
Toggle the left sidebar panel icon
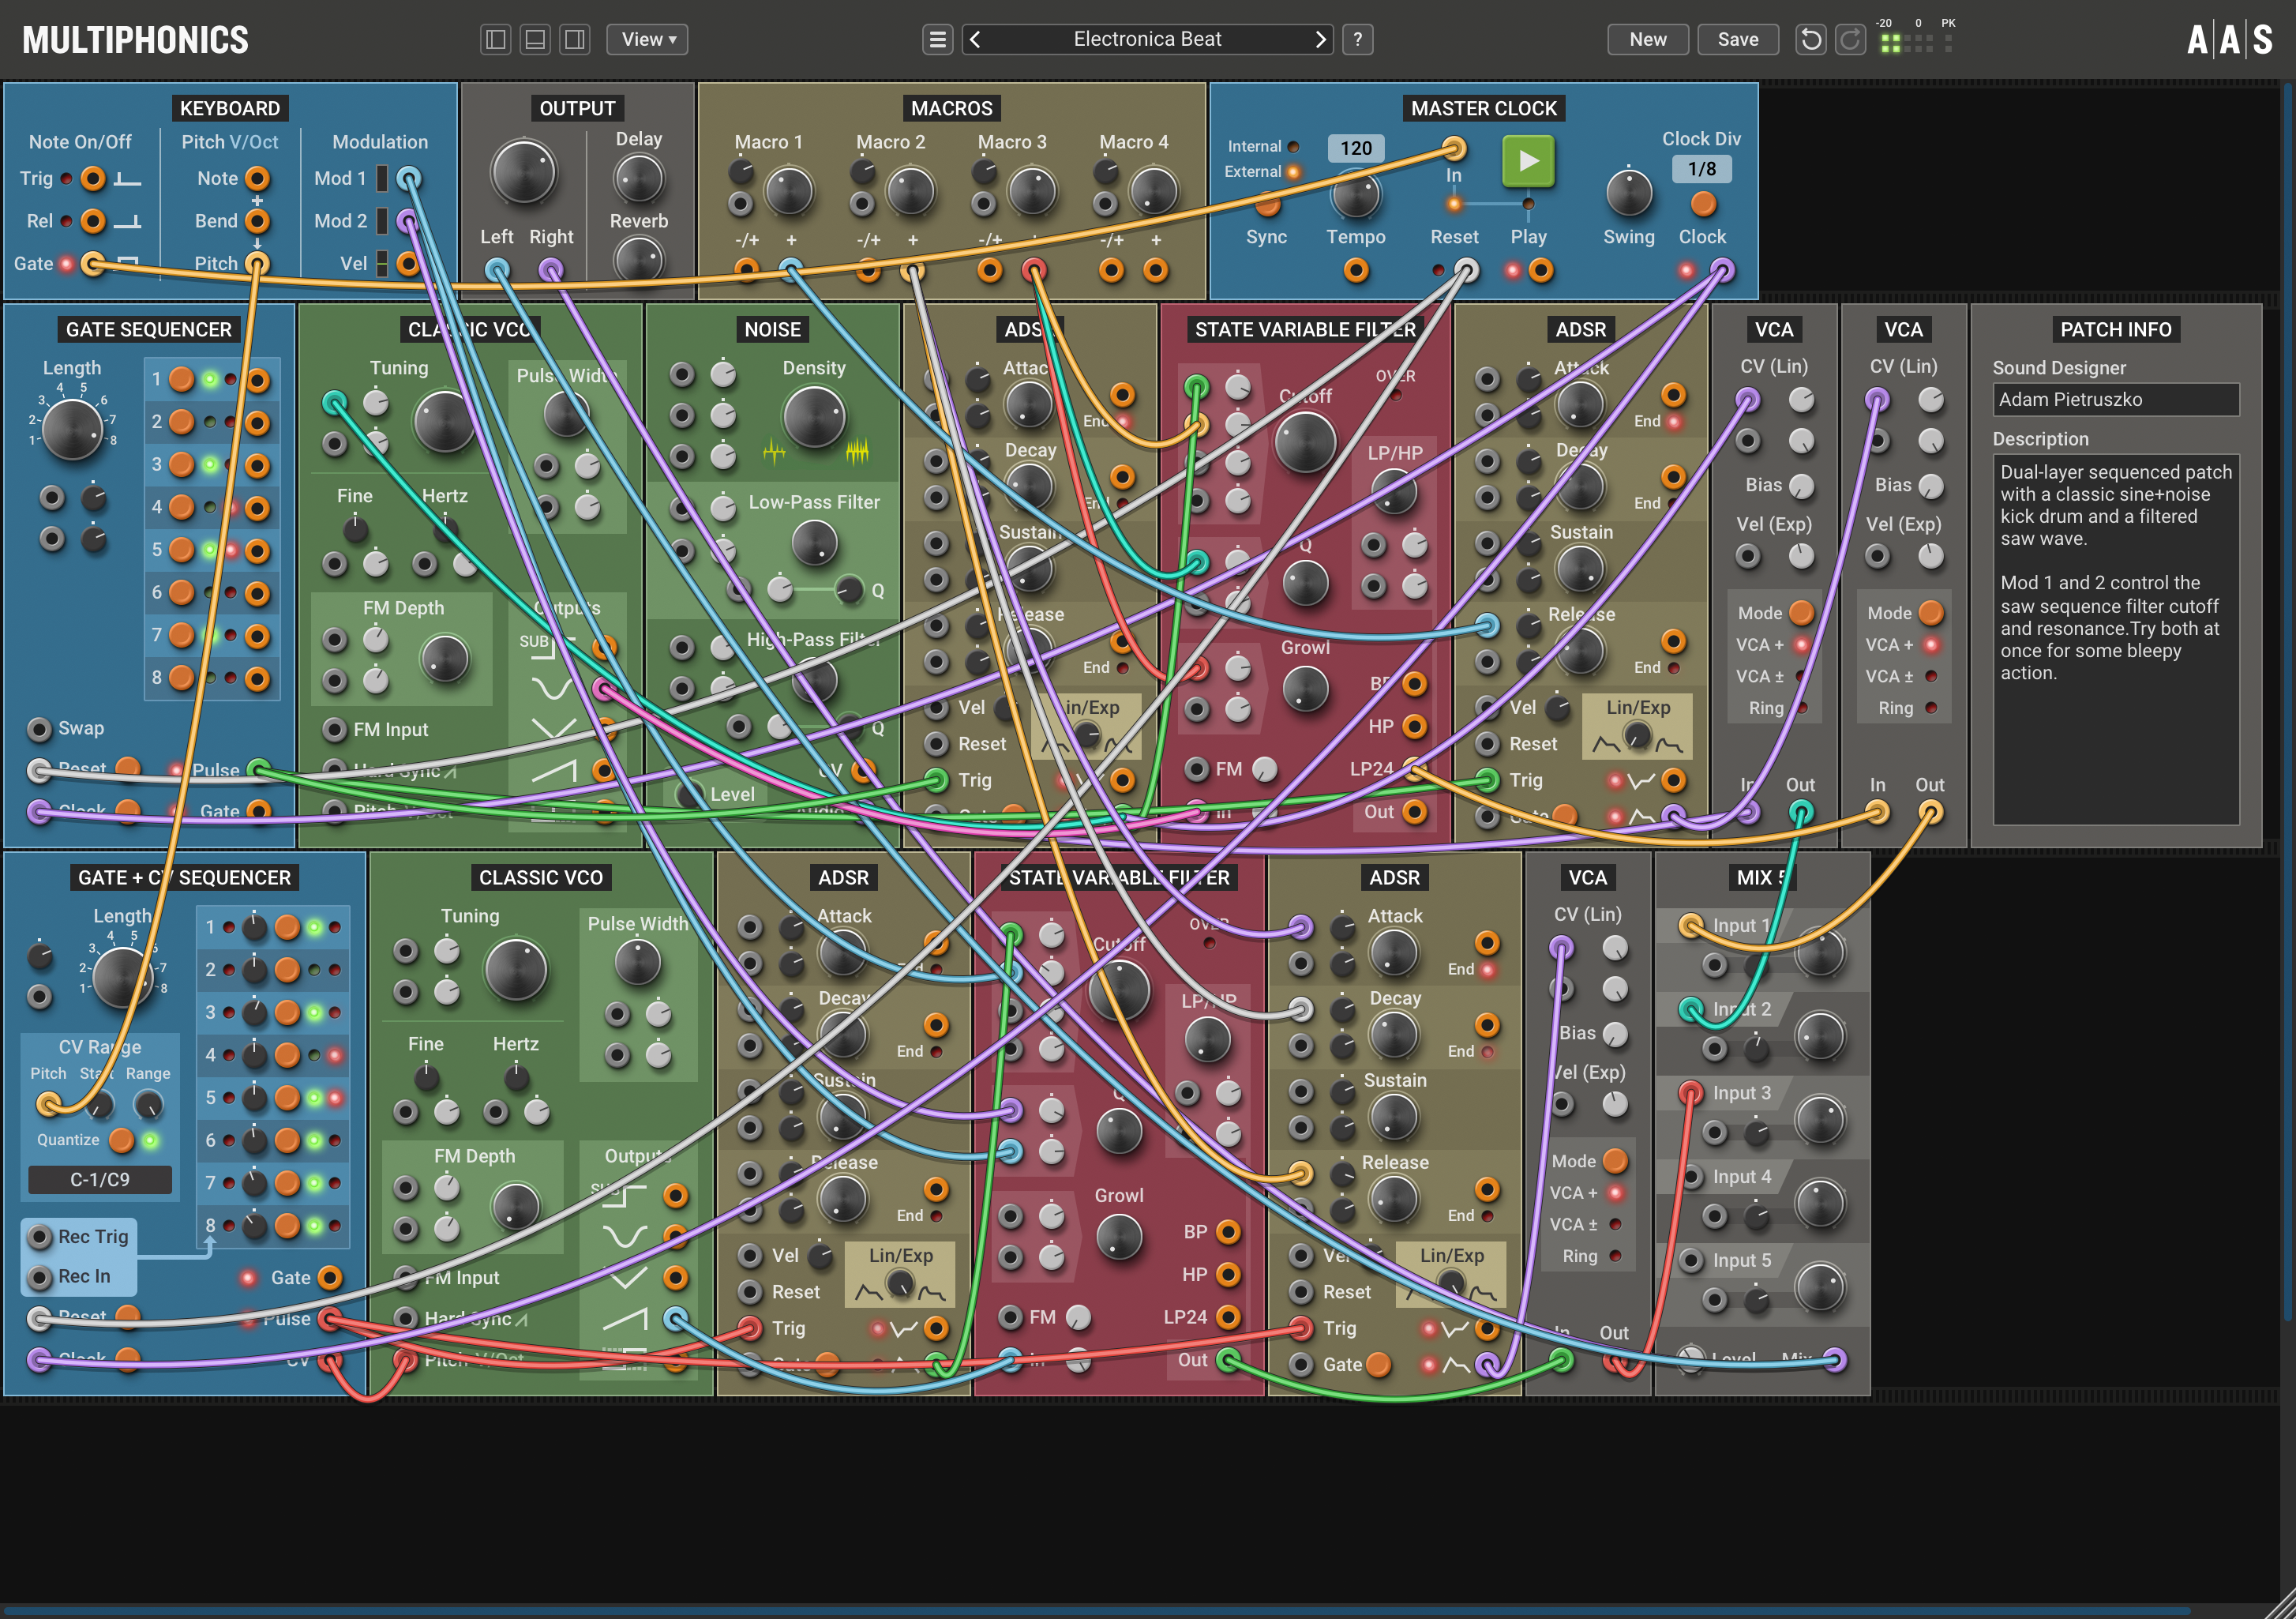tap(495, 39)
